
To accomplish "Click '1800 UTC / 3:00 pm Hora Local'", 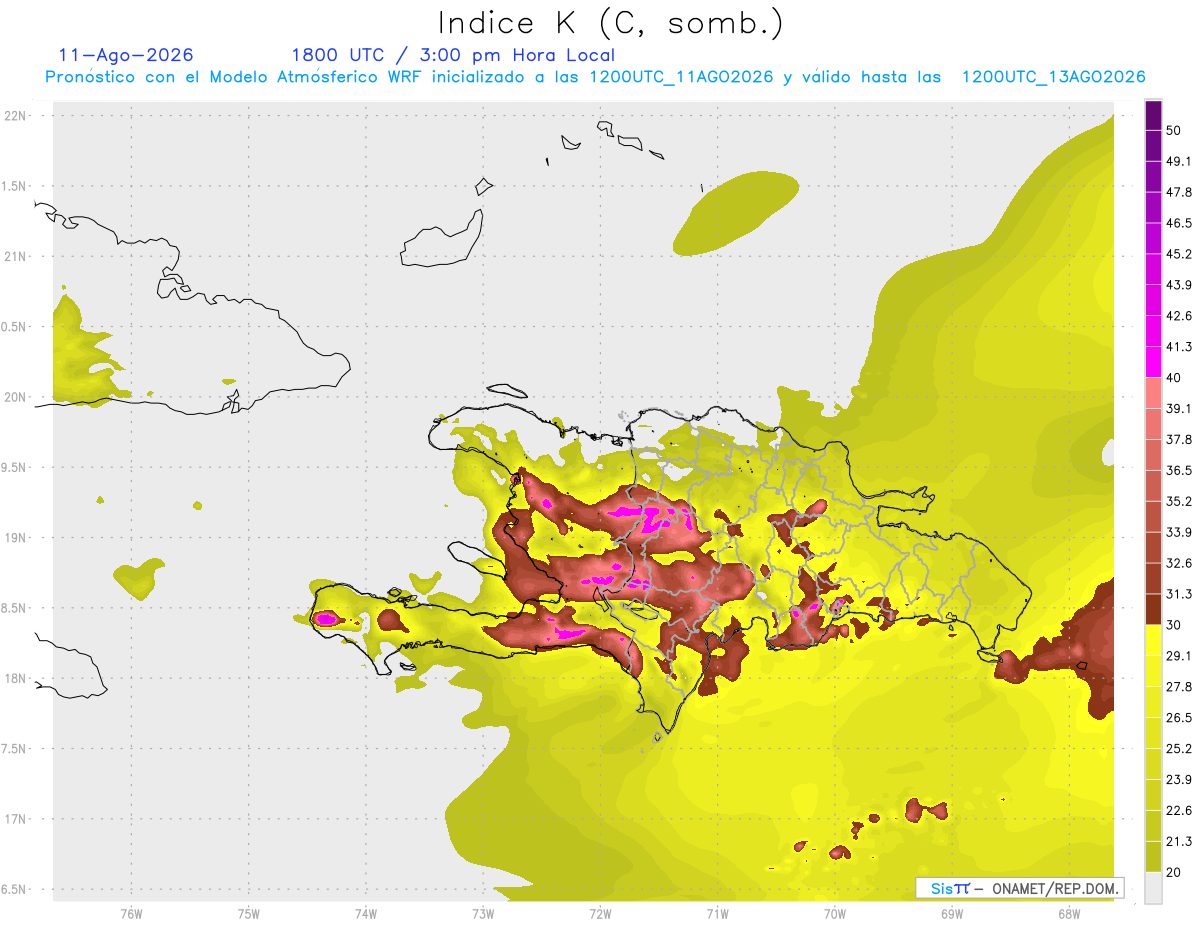I will [453, 55].
